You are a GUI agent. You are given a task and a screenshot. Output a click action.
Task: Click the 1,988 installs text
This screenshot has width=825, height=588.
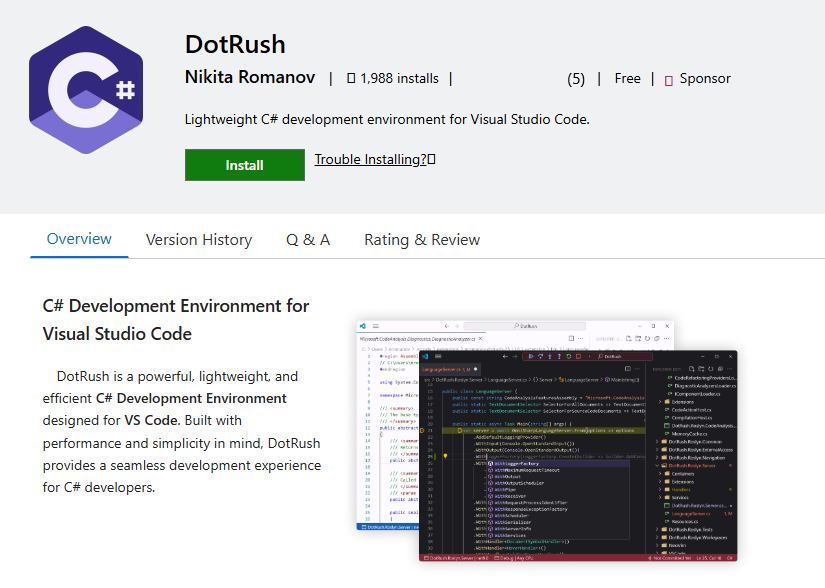pyautogui.click(x=399, y=78)
